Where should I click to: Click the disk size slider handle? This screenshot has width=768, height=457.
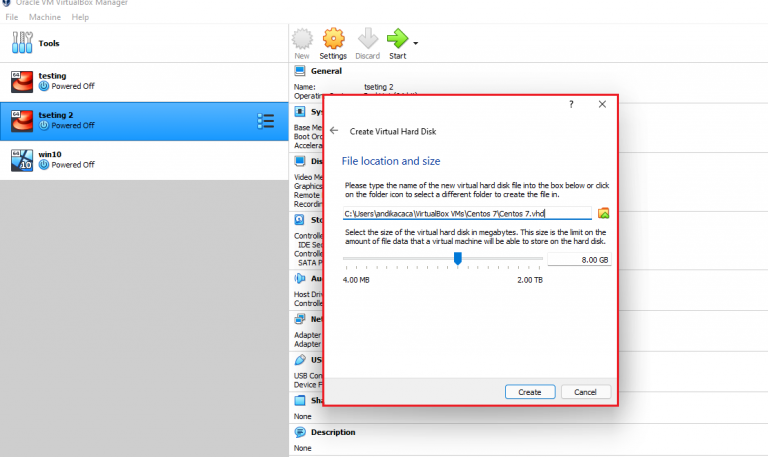457,259
